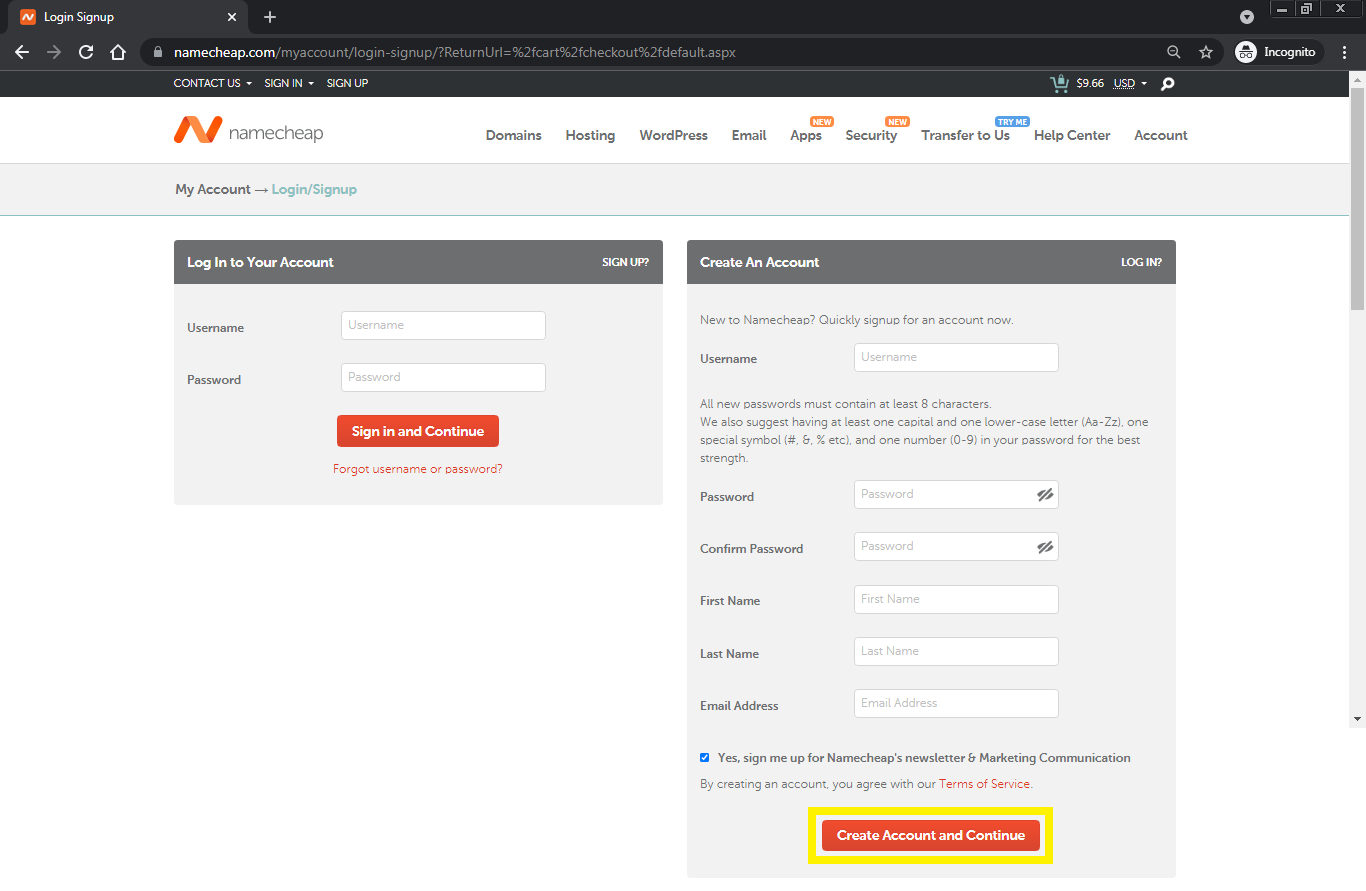Click the browser address bar URL

point(454,52)
